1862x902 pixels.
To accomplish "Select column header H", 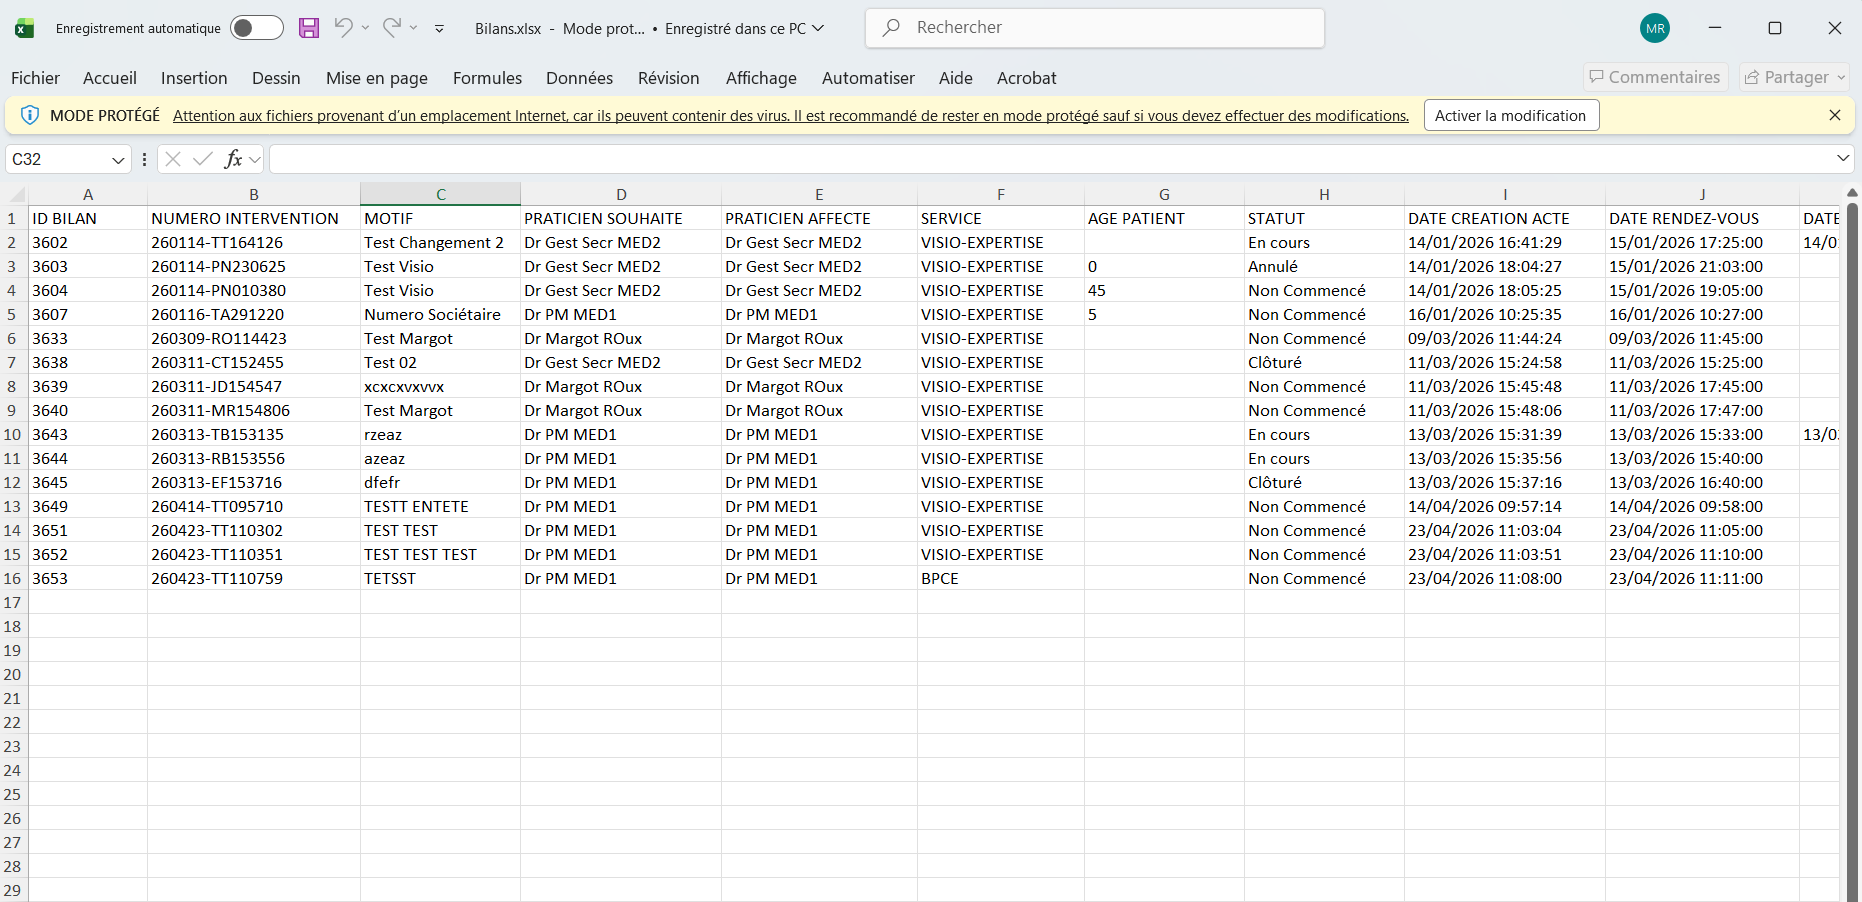I will tap(1324, 194).
